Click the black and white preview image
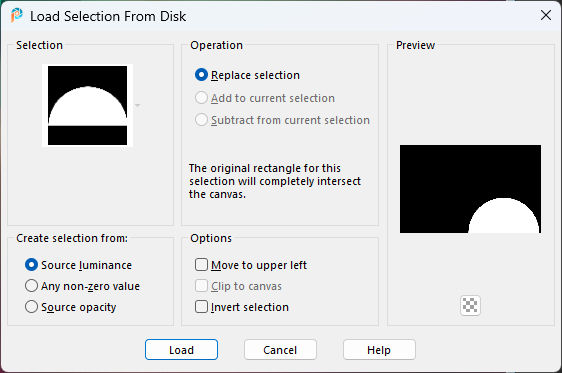562x373 pixels. tap(470, 189)
